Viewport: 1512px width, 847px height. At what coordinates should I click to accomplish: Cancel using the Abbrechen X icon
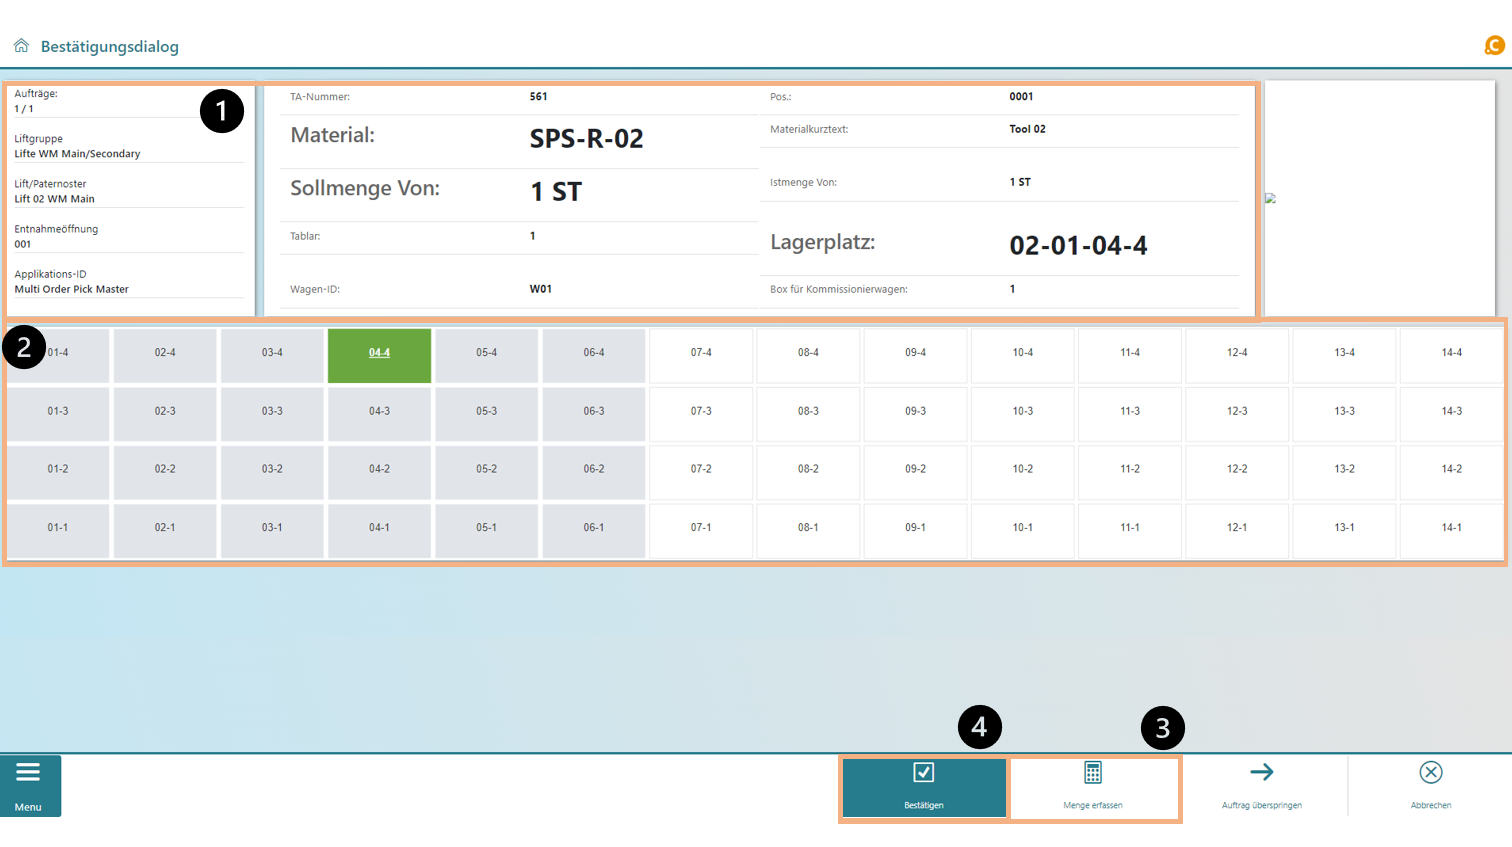[1430, 785]
